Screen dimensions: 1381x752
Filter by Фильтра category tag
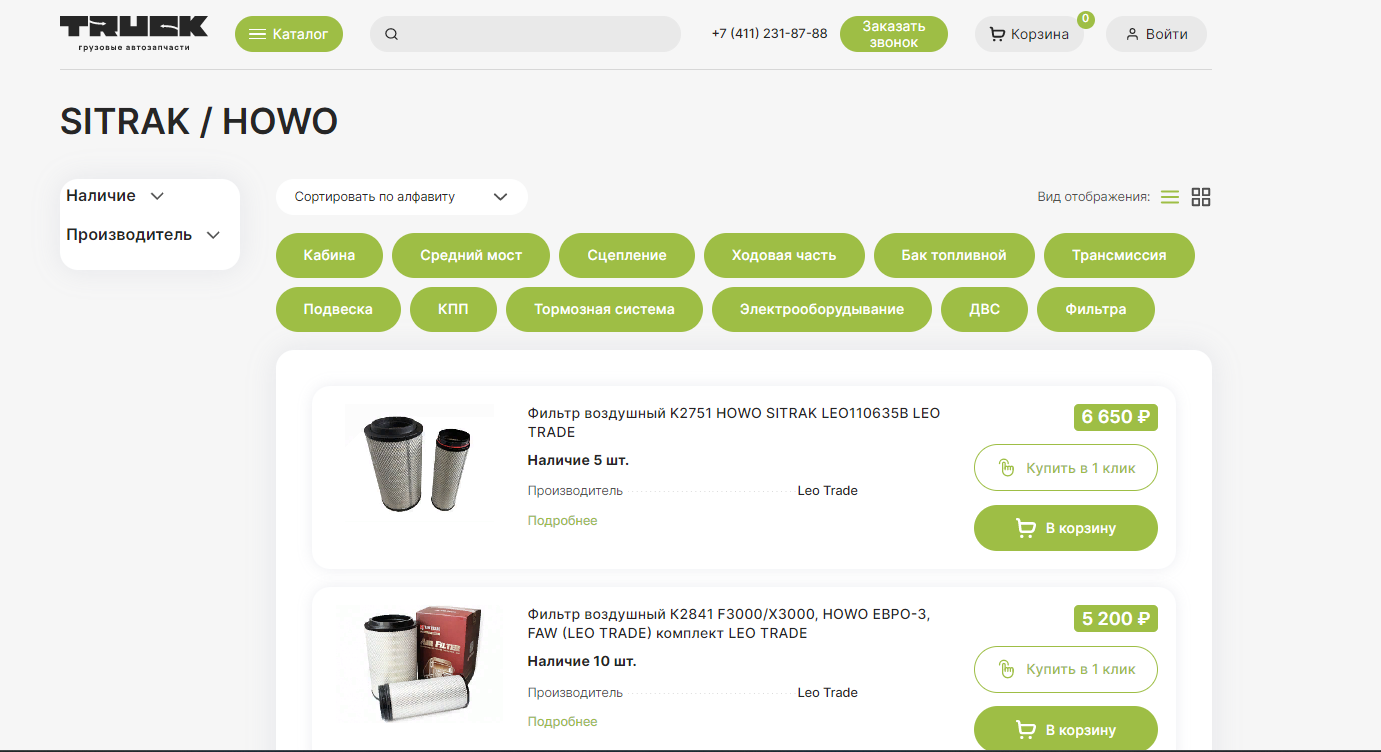click(x=1095, y=309)
